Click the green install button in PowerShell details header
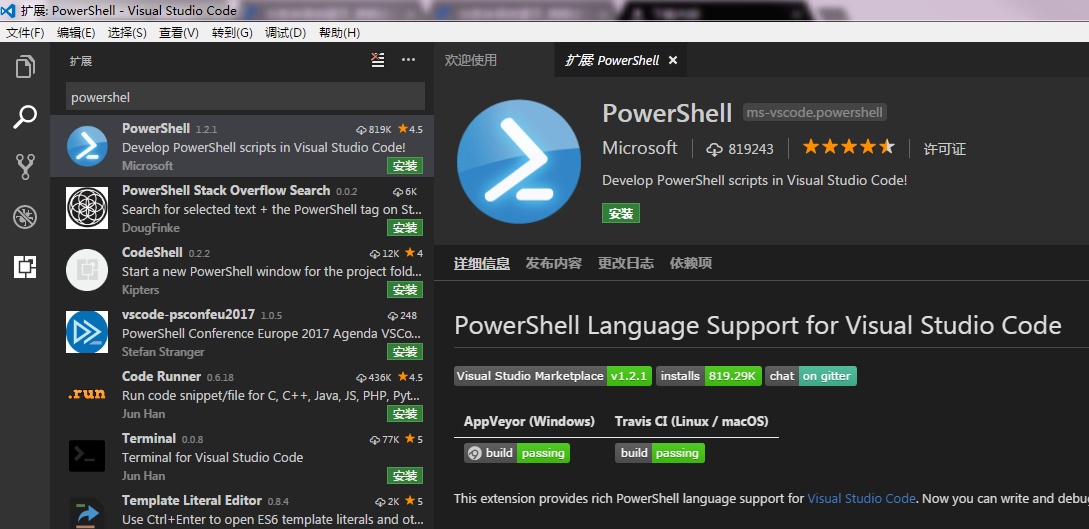Image resolution: width=1089 pixels, height=529 pixels. [x=621, y=214]
